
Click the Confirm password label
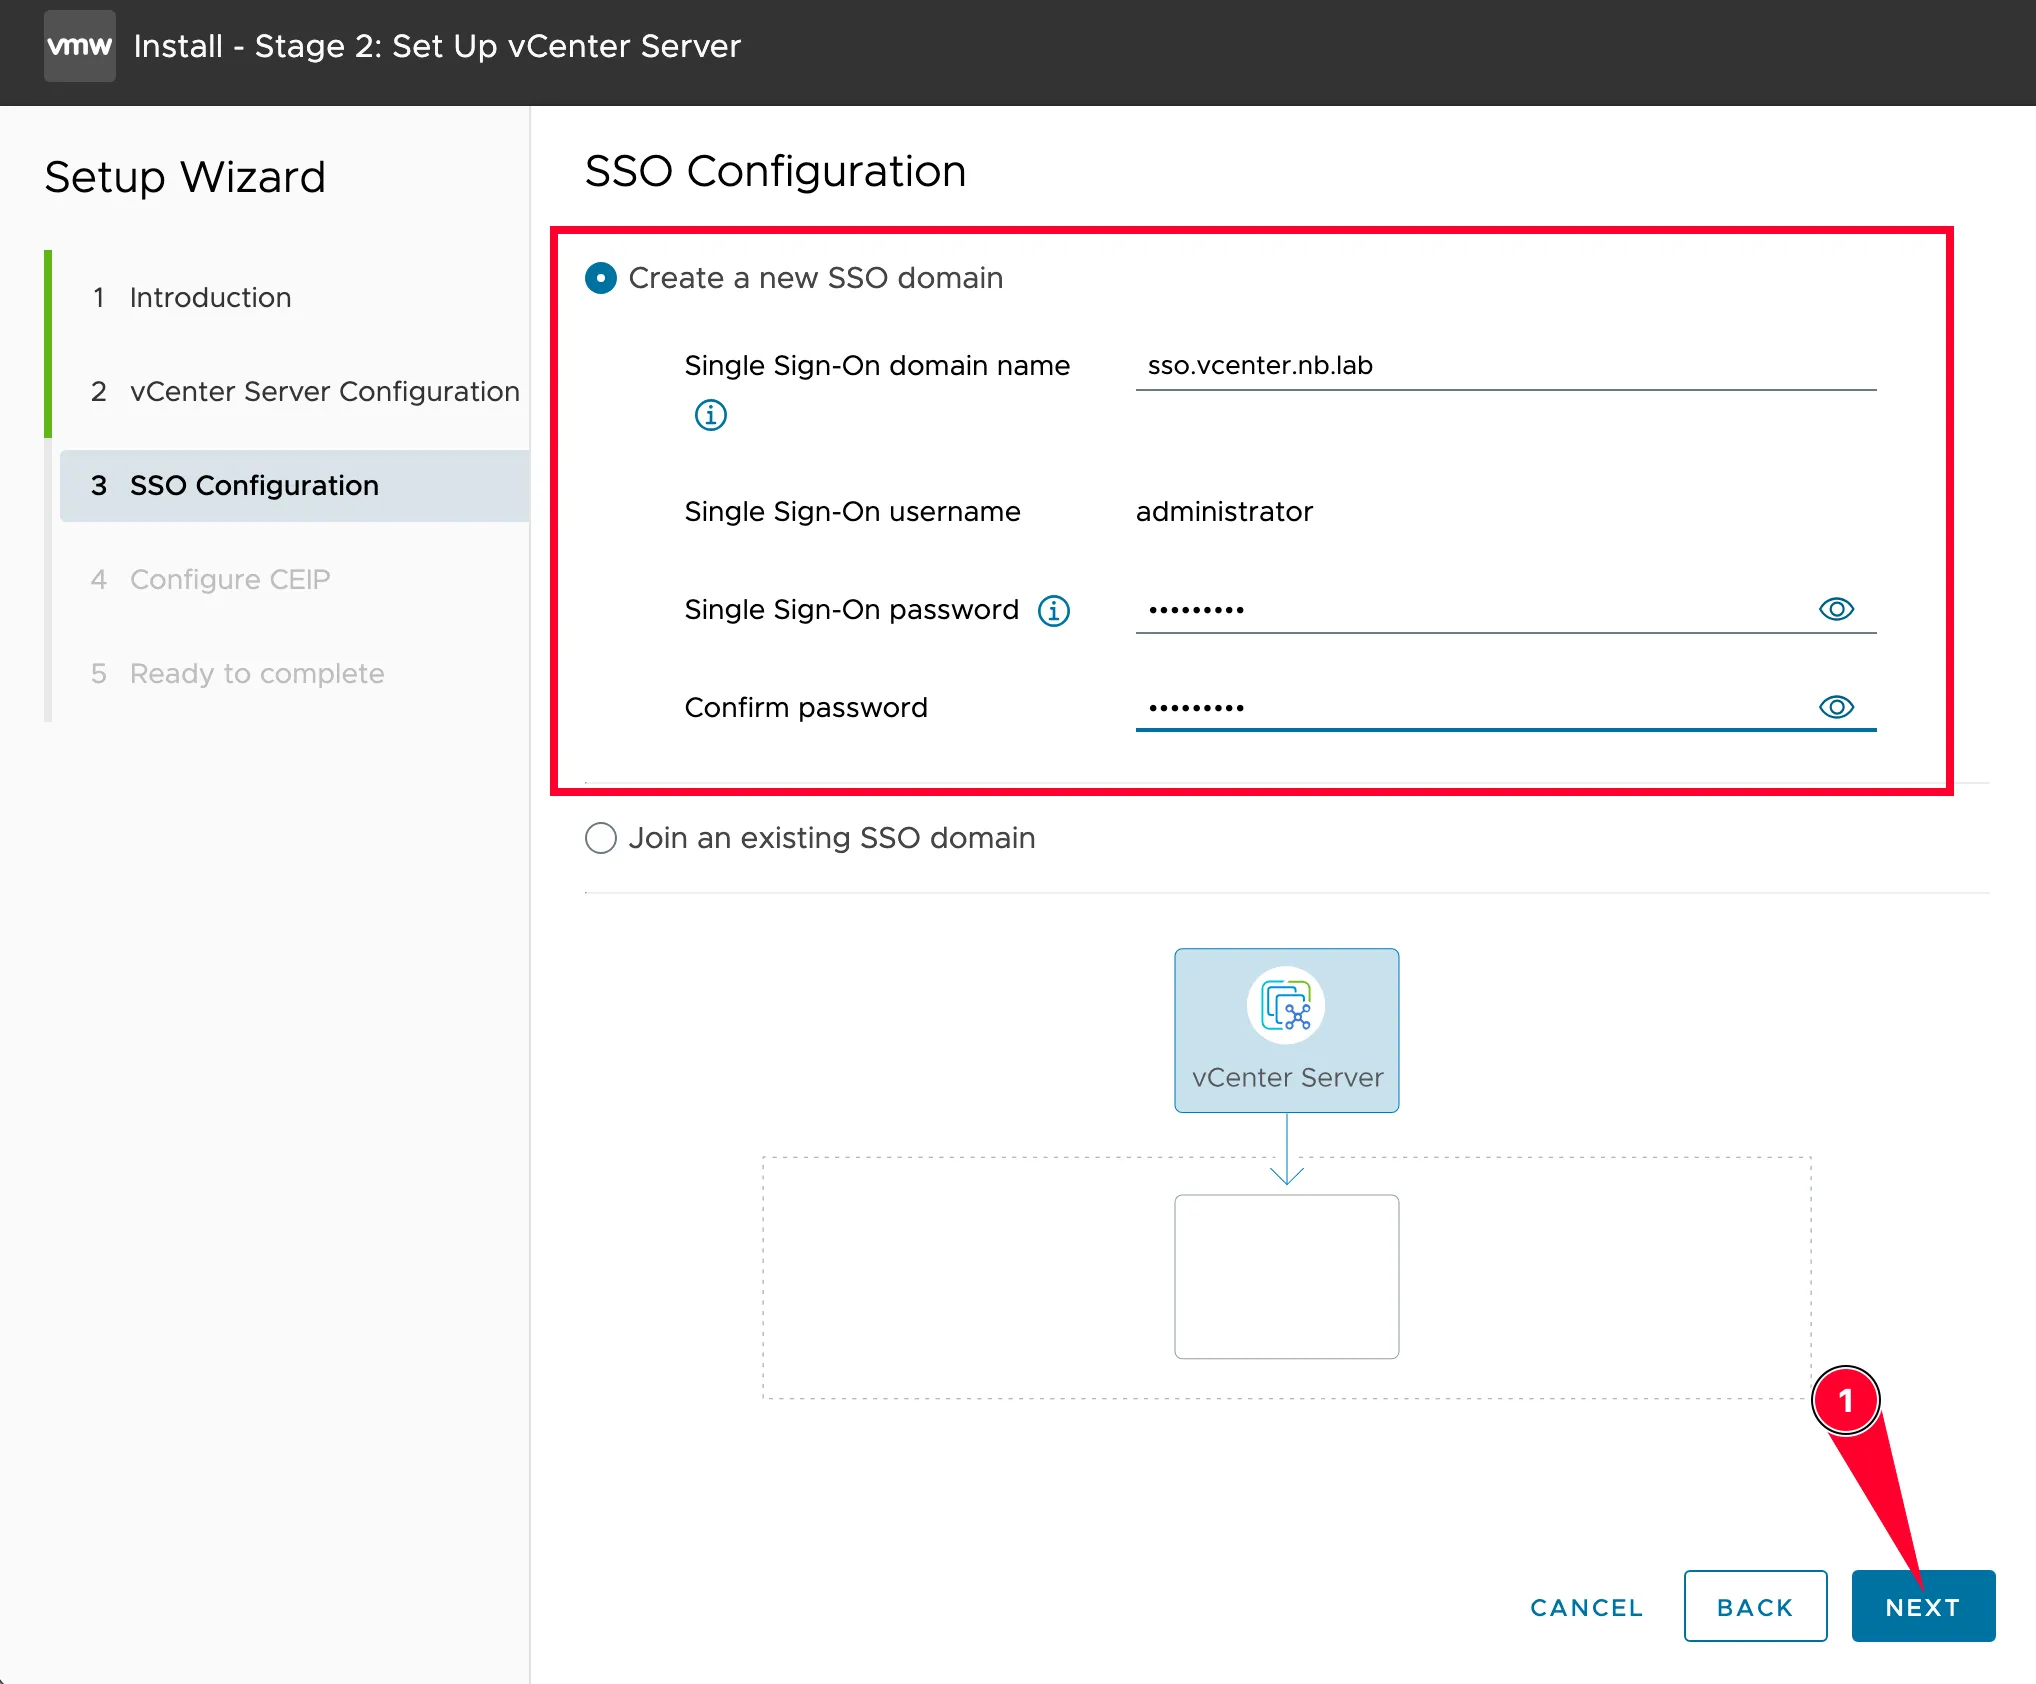click(x=806, y=708)
